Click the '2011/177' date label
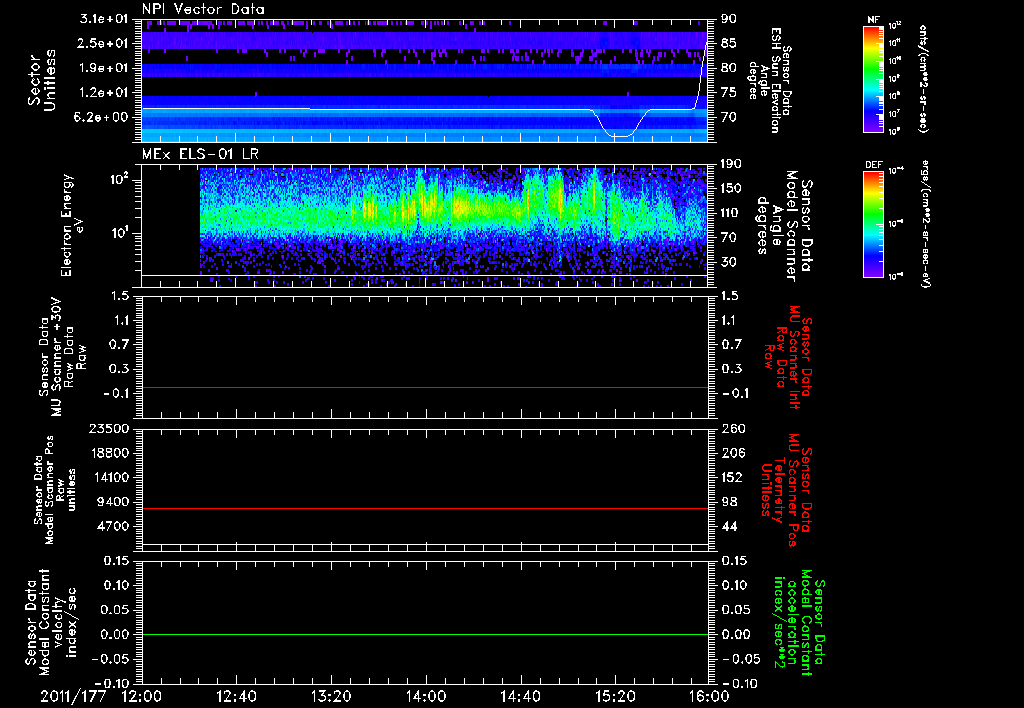 pos(72,696)
